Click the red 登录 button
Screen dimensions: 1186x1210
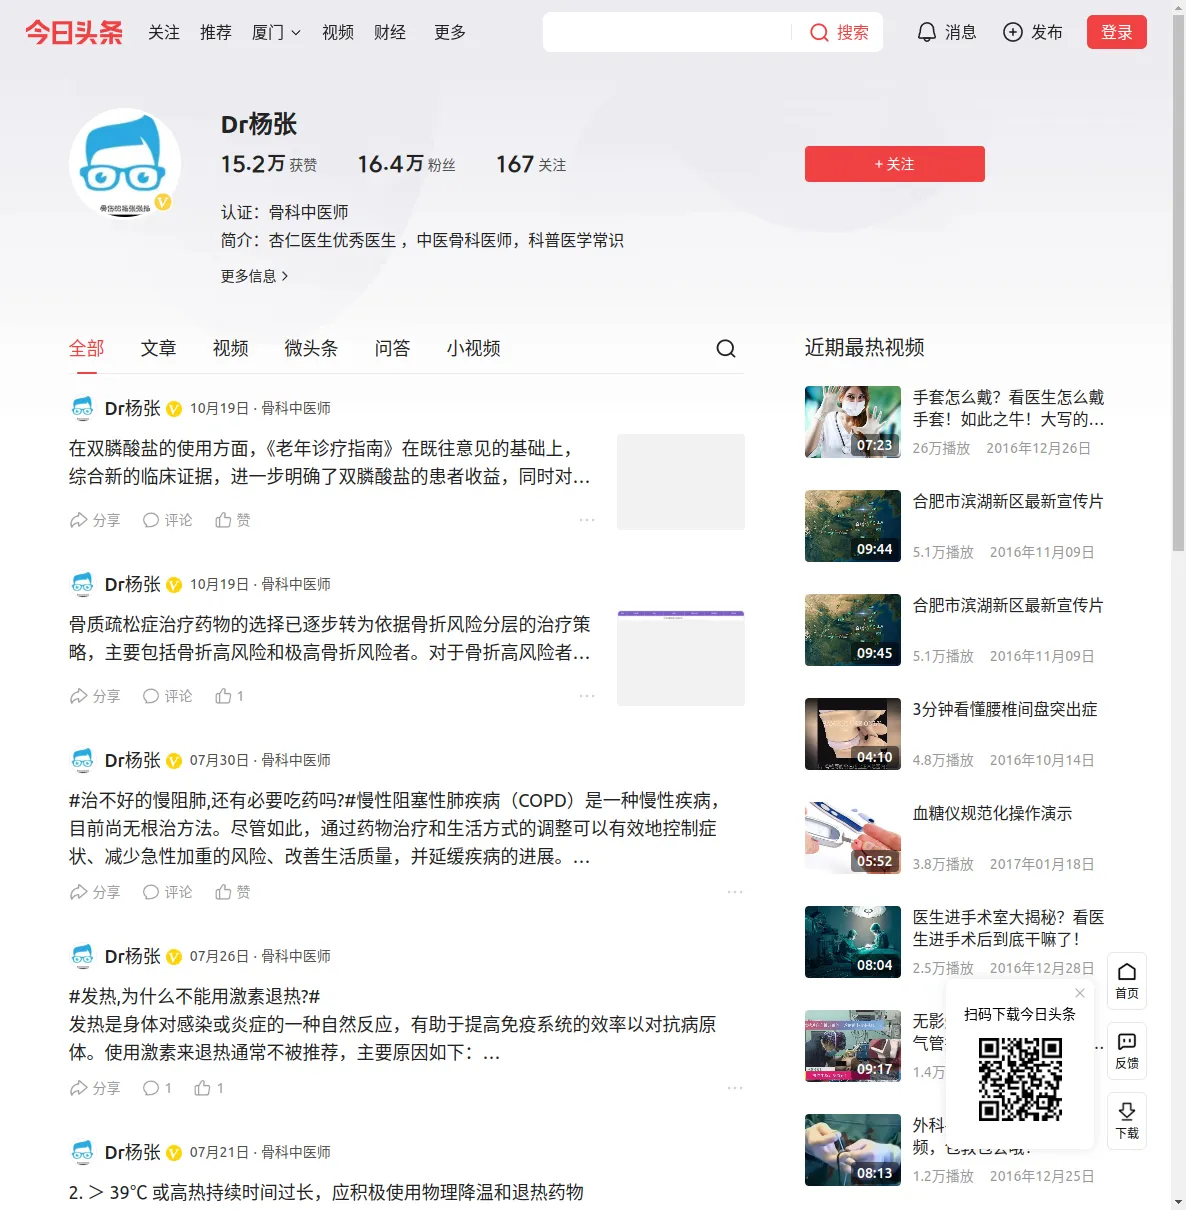pos(1117,32)
